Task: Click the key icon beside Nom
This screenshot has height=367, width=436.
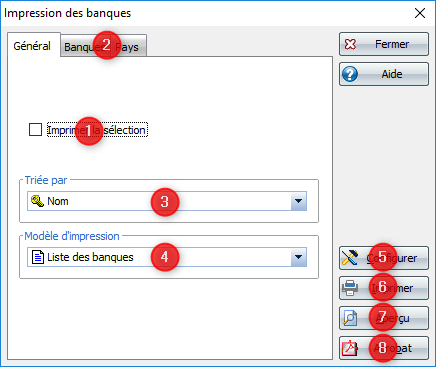Action: [37, 201]
